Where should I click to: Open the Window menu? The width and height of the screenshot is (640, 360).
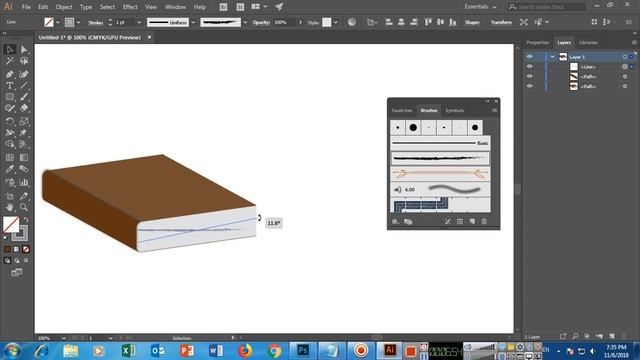[175, 7]
